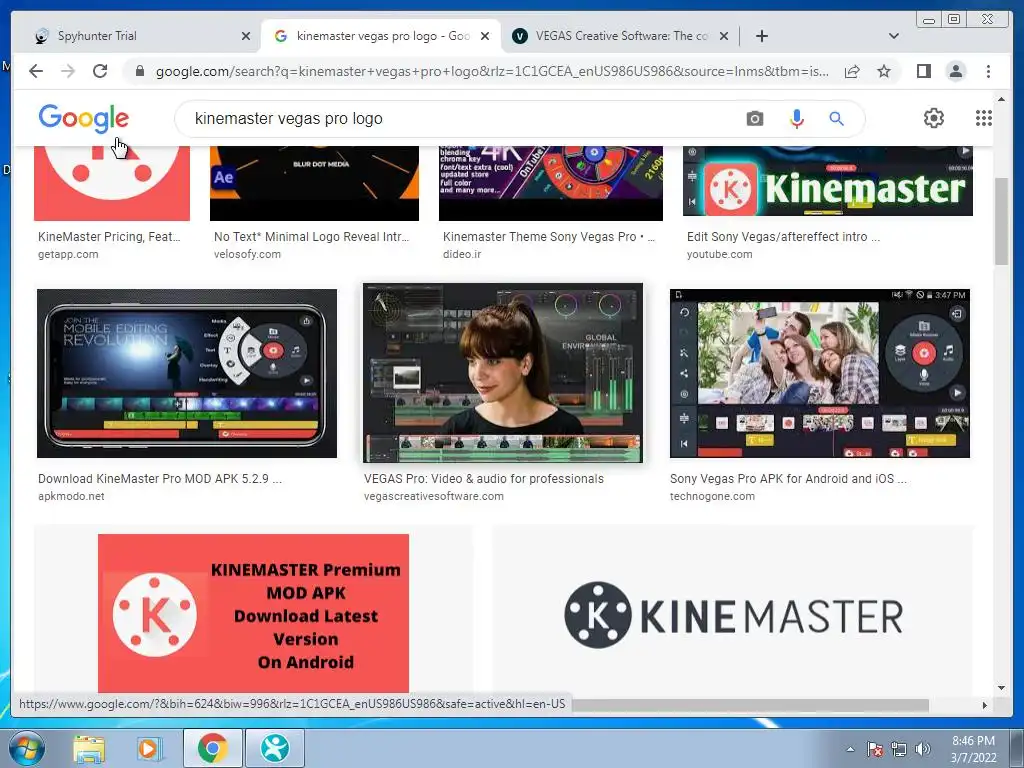The image size is (1024, 768).
Task: Click the black KINEMASTER logo image
Action: pyautogui.click(x=733, y=615)
